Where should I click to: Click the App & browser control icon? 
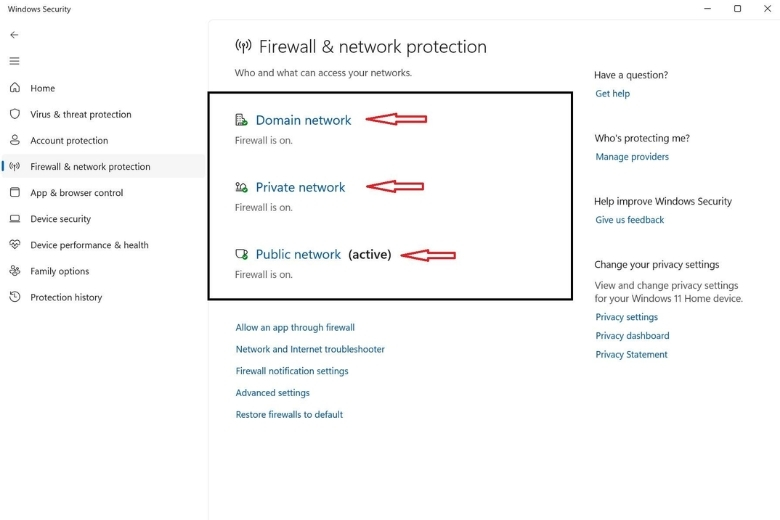(x=15, y=192)
